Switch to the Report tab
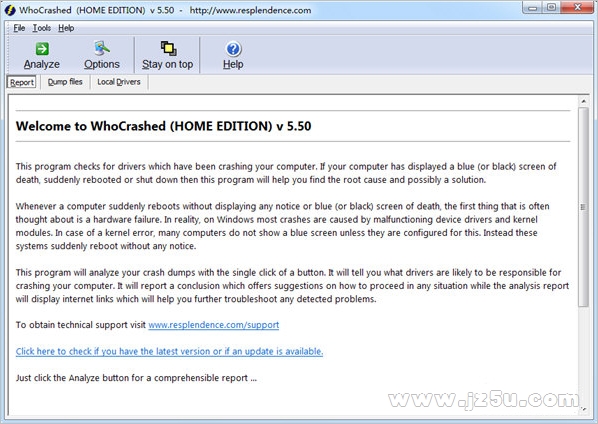This screenshot has width=598, height=424. 22,82
